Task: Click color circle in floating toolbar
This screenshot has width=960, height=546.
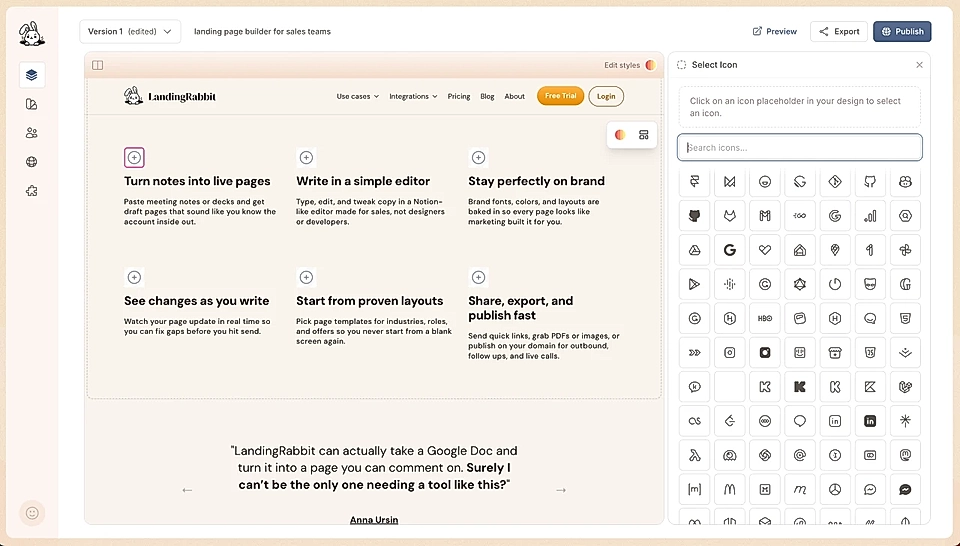Action: [x=620, y=135]
